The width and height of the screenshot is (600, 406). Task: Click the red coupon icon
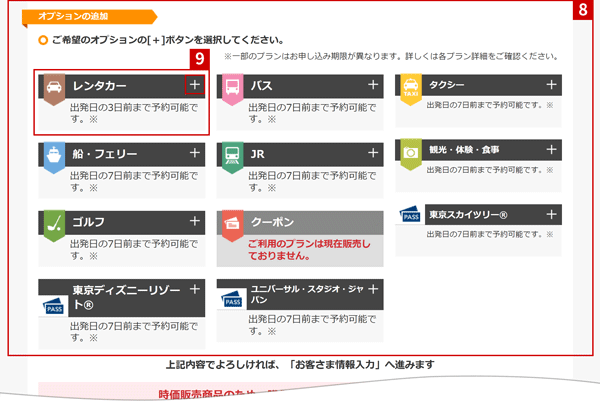[x=231, y=222]
